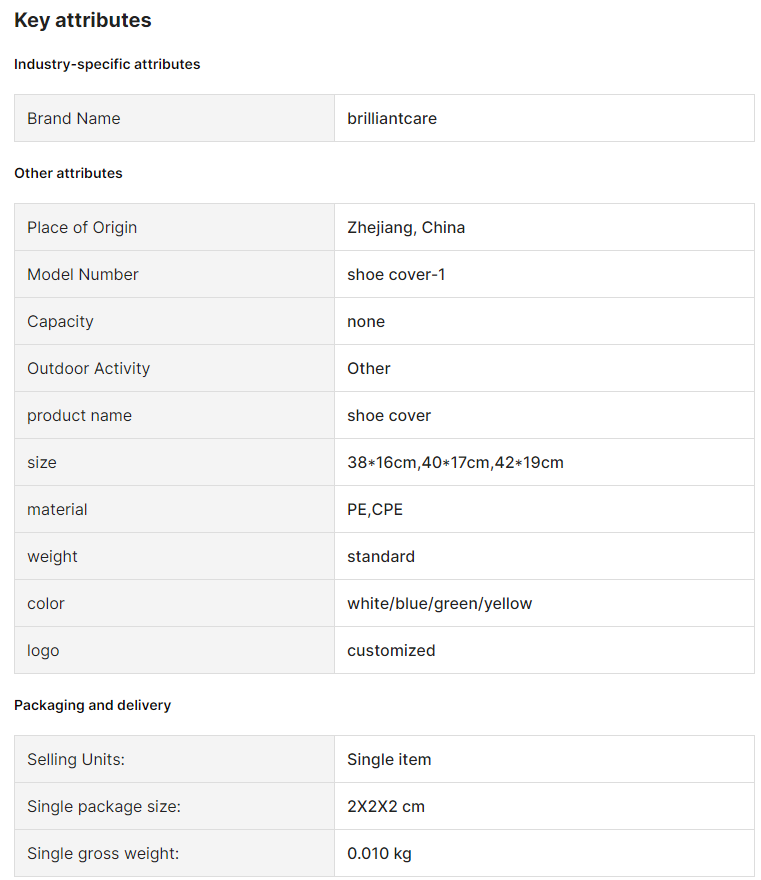Click the Single item value cell
This screenshot has height=880, width=761.
coord(544,759)
